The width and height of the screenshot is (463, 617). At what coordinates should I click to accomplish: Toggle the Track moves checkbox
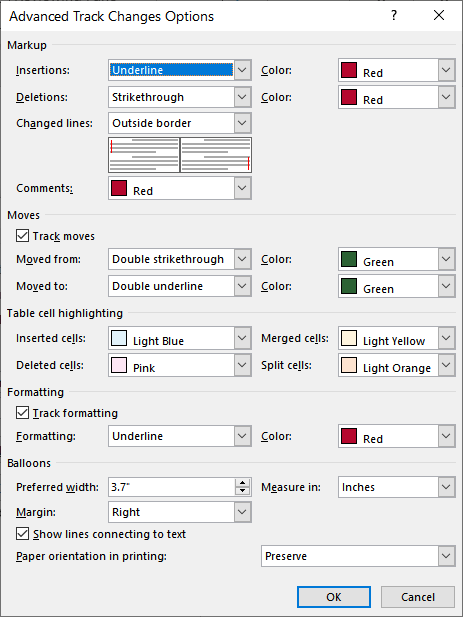coord(22,236)
